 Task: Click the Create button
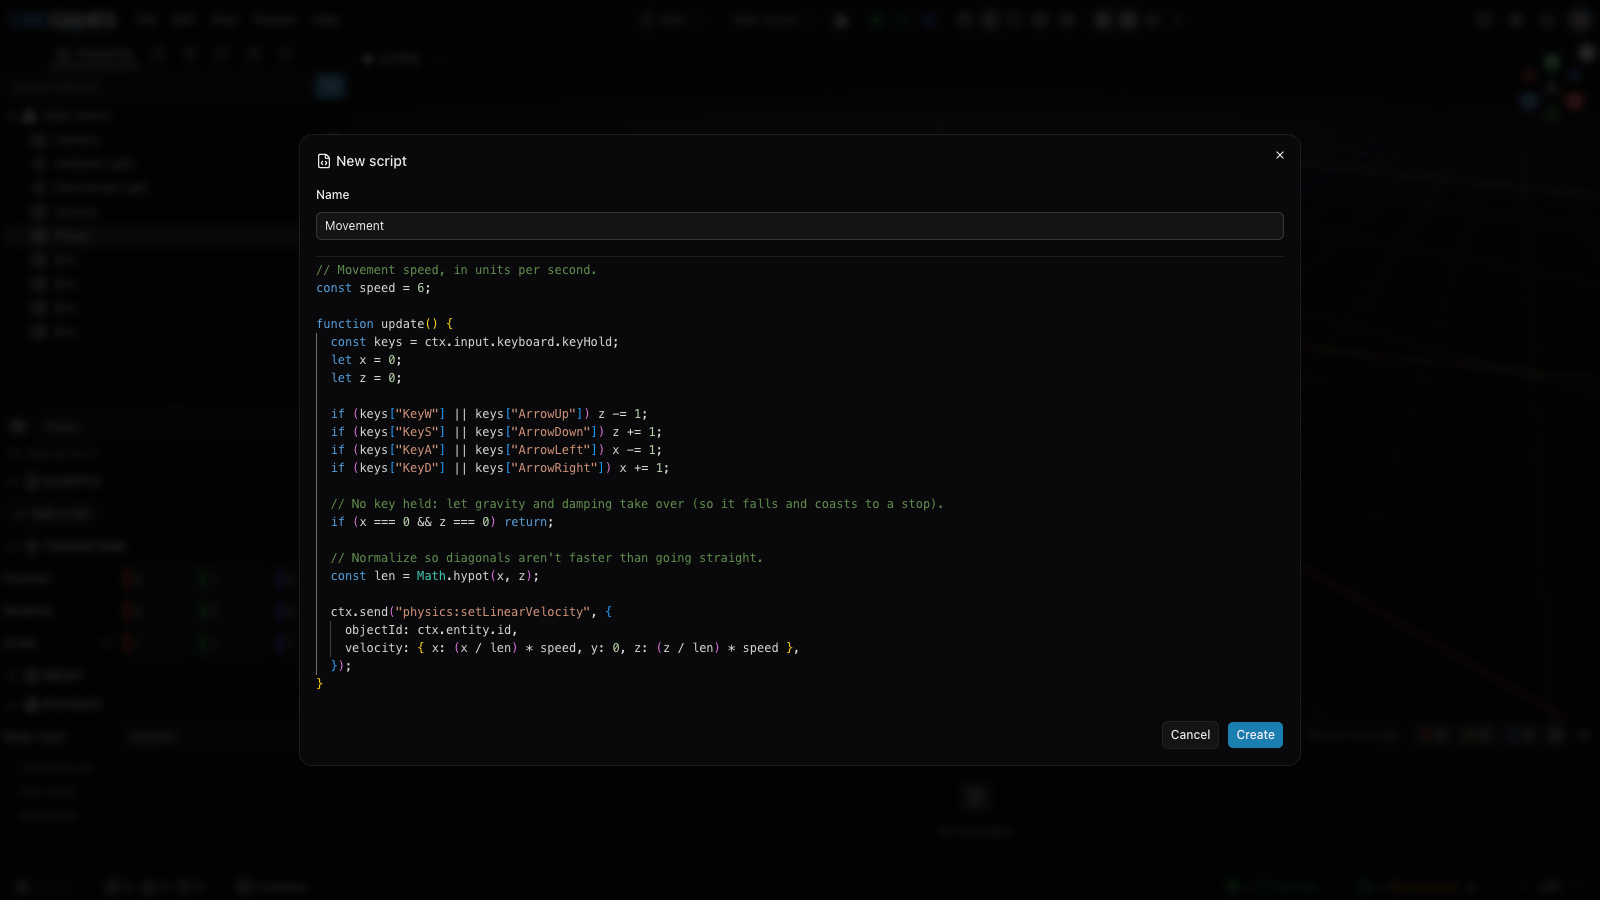pyautogui.click(x=1255, y=735)
